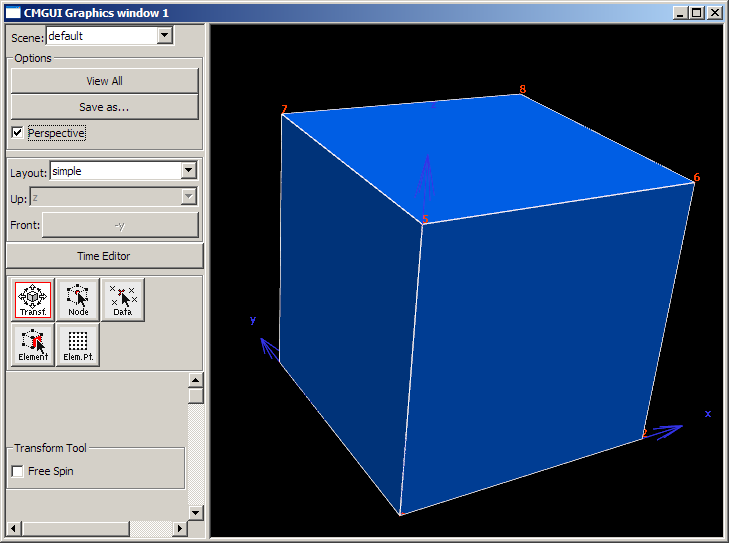Image resolution: width=729 pixels, height=543 pixels.
Task: Click the Save as... button
Action: [x=105, y=107]
